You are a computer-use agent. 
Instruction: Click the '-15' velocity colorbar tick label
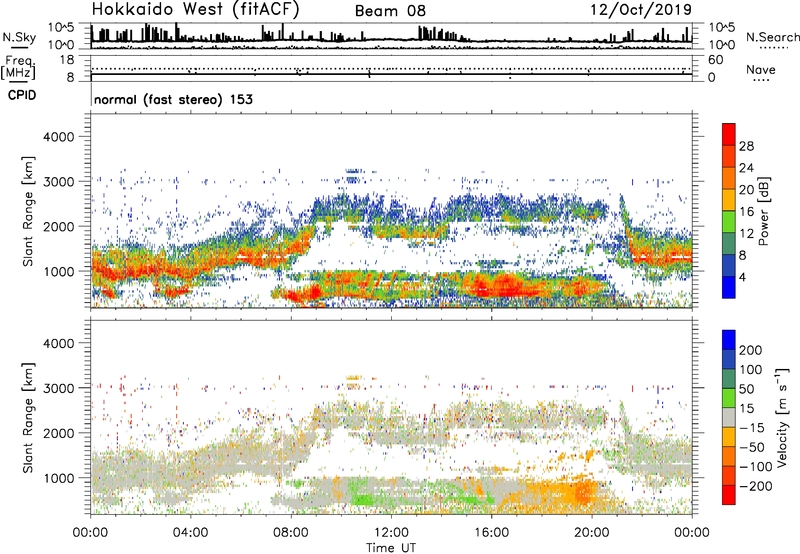(752, 427)
